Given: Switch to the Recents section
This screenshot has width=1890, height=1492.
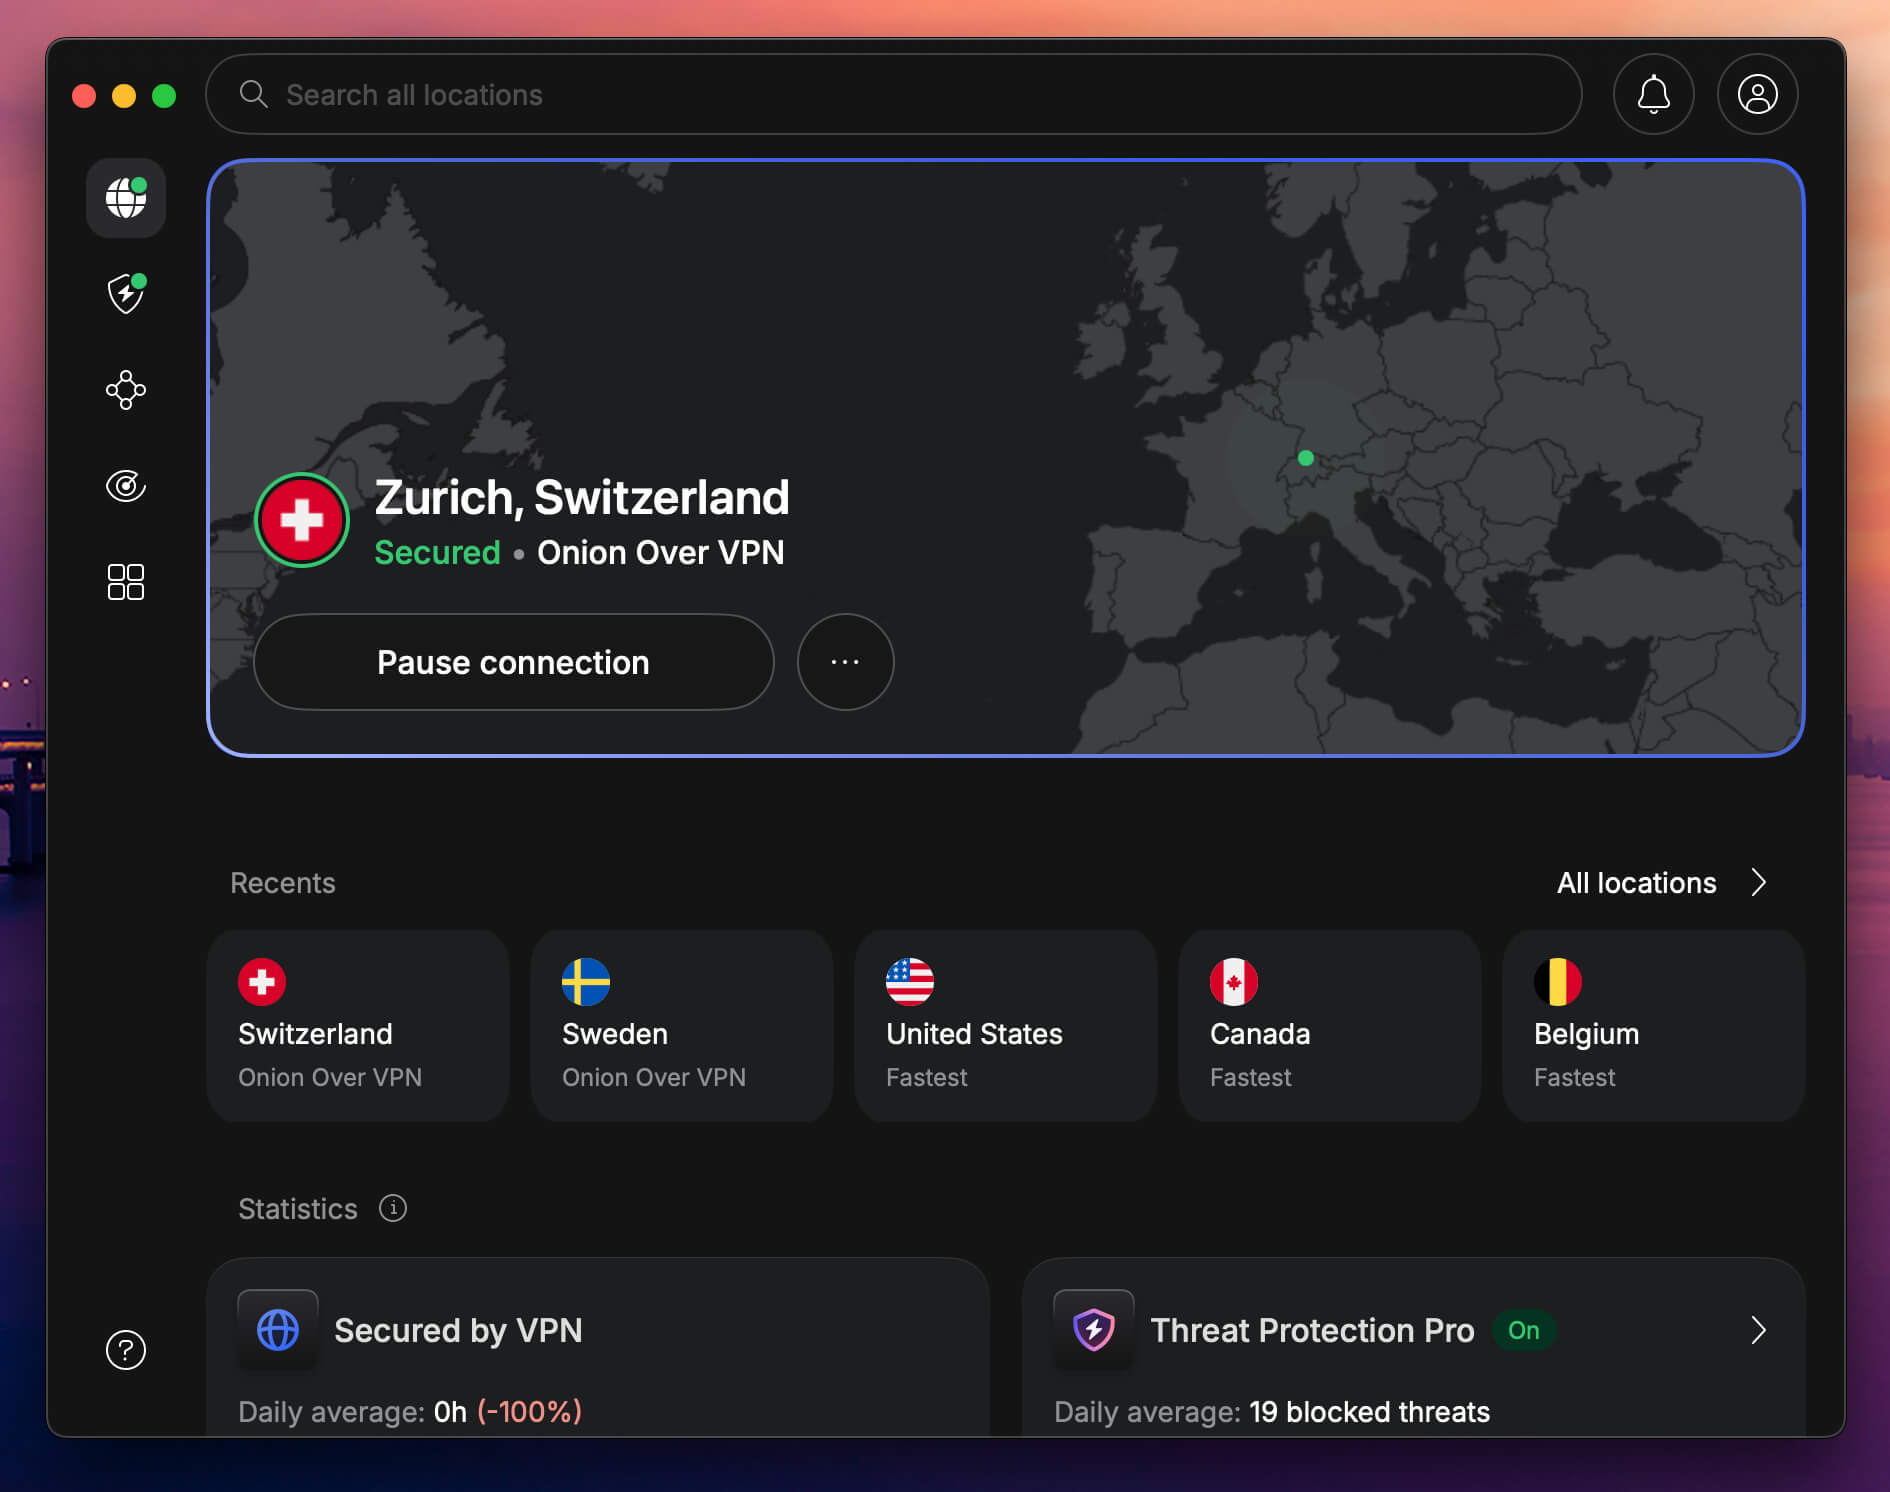Looking at the screenshot, I should [283, 883].
